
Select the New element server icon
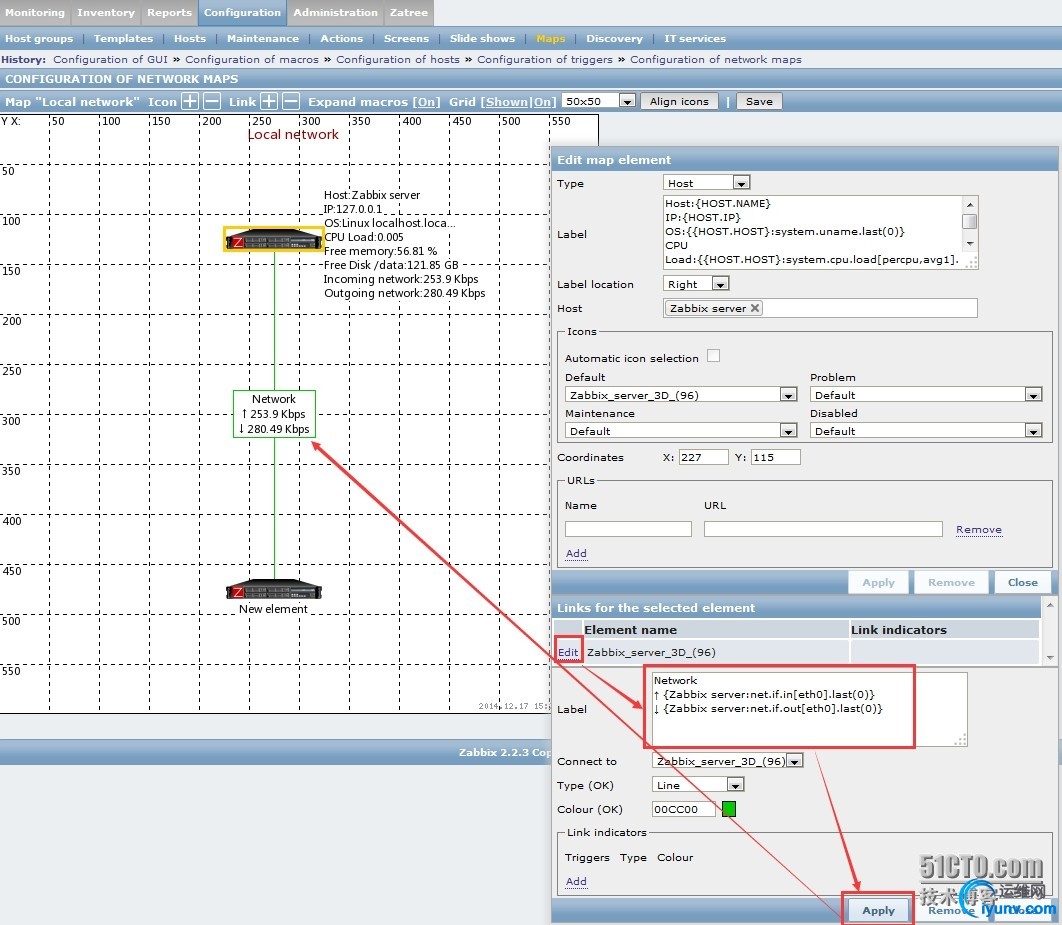click(x=274, y=589)
